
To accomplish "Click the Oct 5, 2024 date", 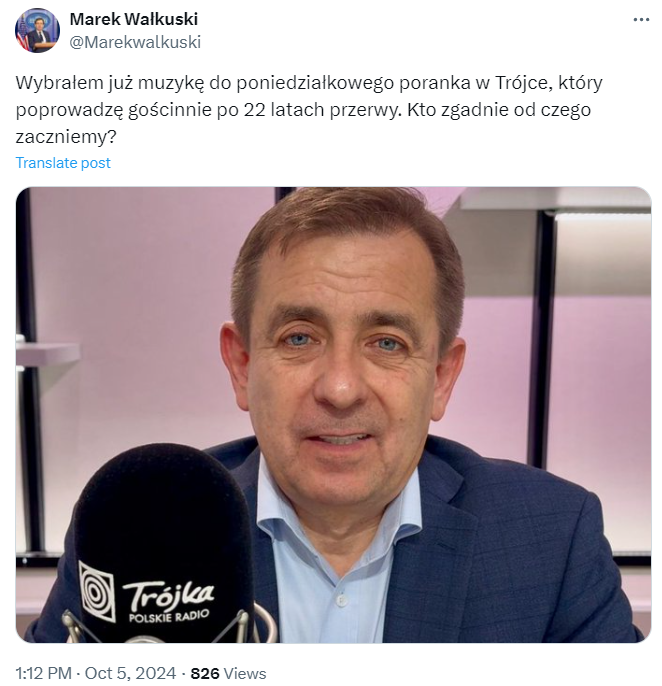I will pyautogui.click(x=130, y=673).
